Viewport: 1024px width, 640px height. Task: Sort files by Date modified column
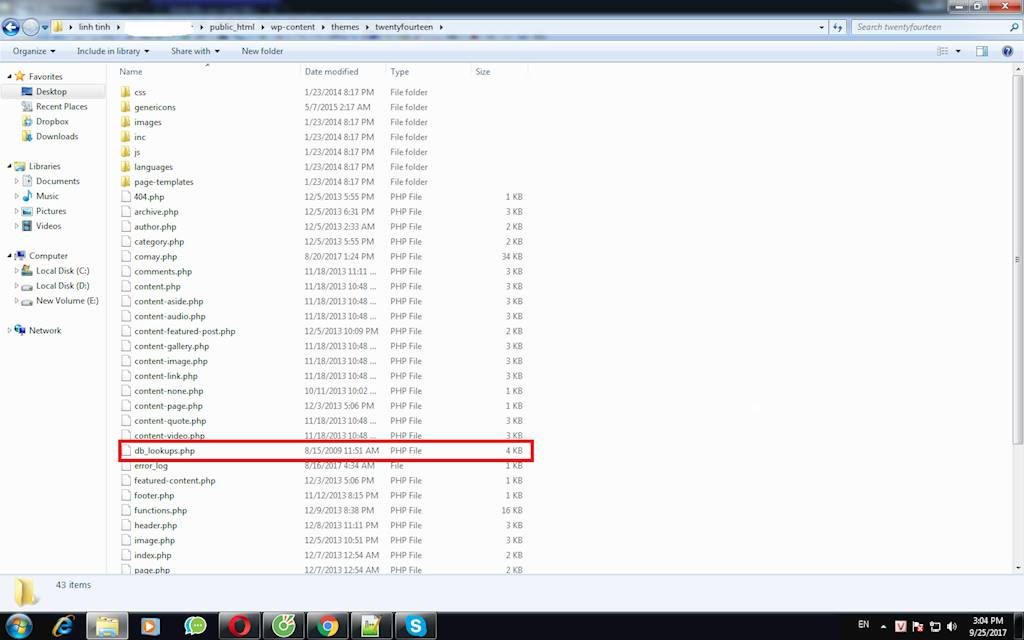click(x=331, y=72)
